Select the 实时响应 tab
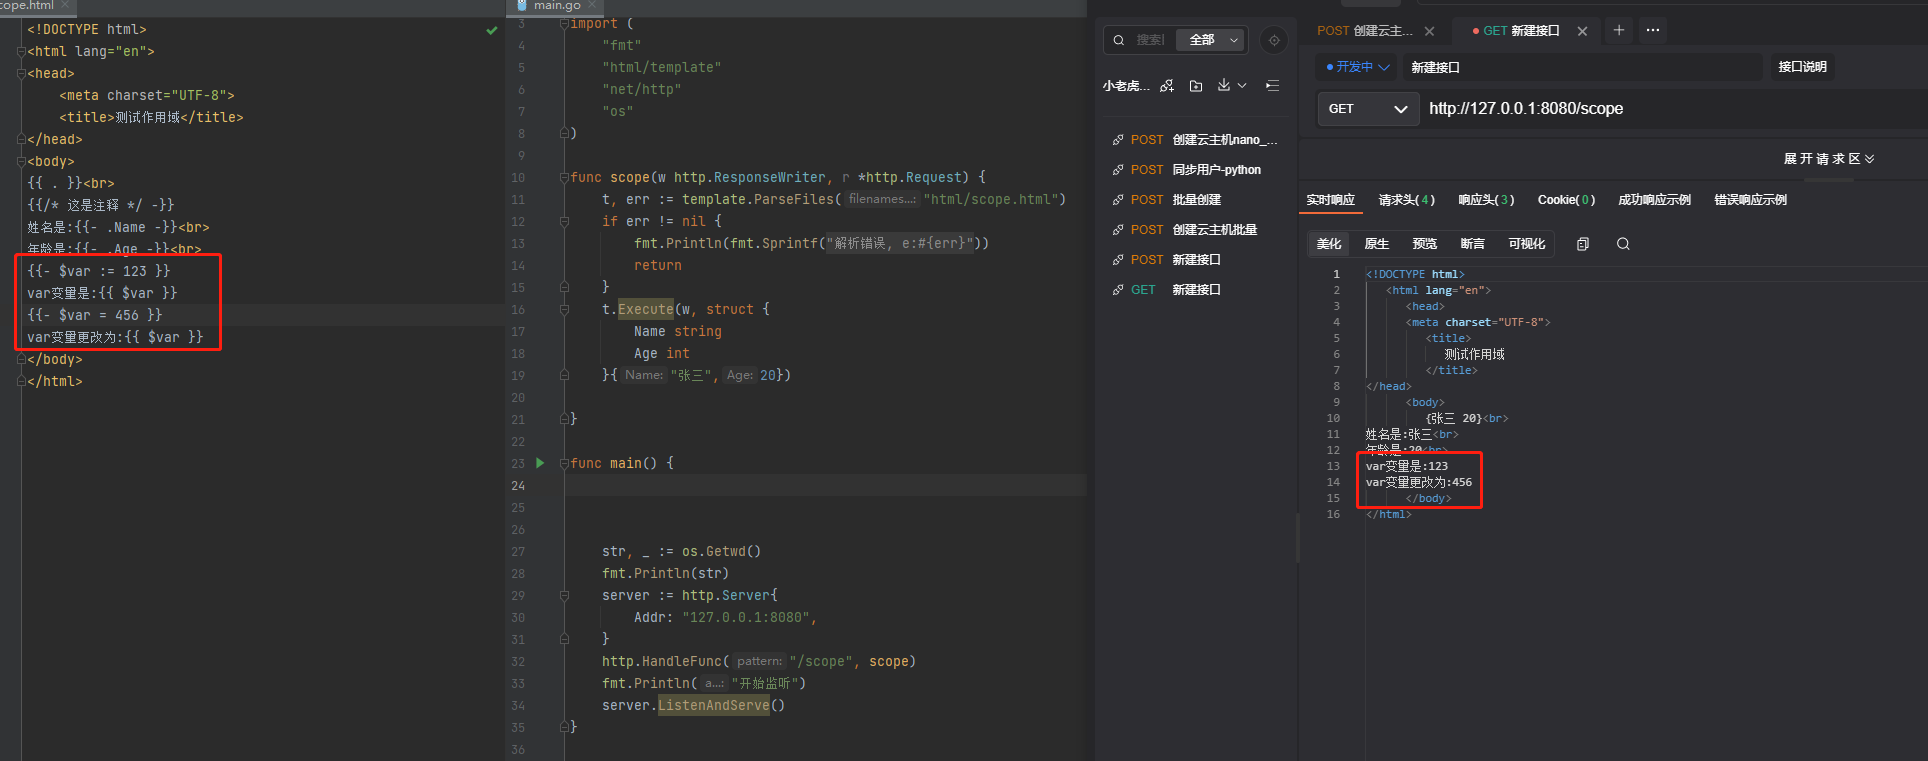Viewport: 1928px width, 761px height. (1330, 200)
